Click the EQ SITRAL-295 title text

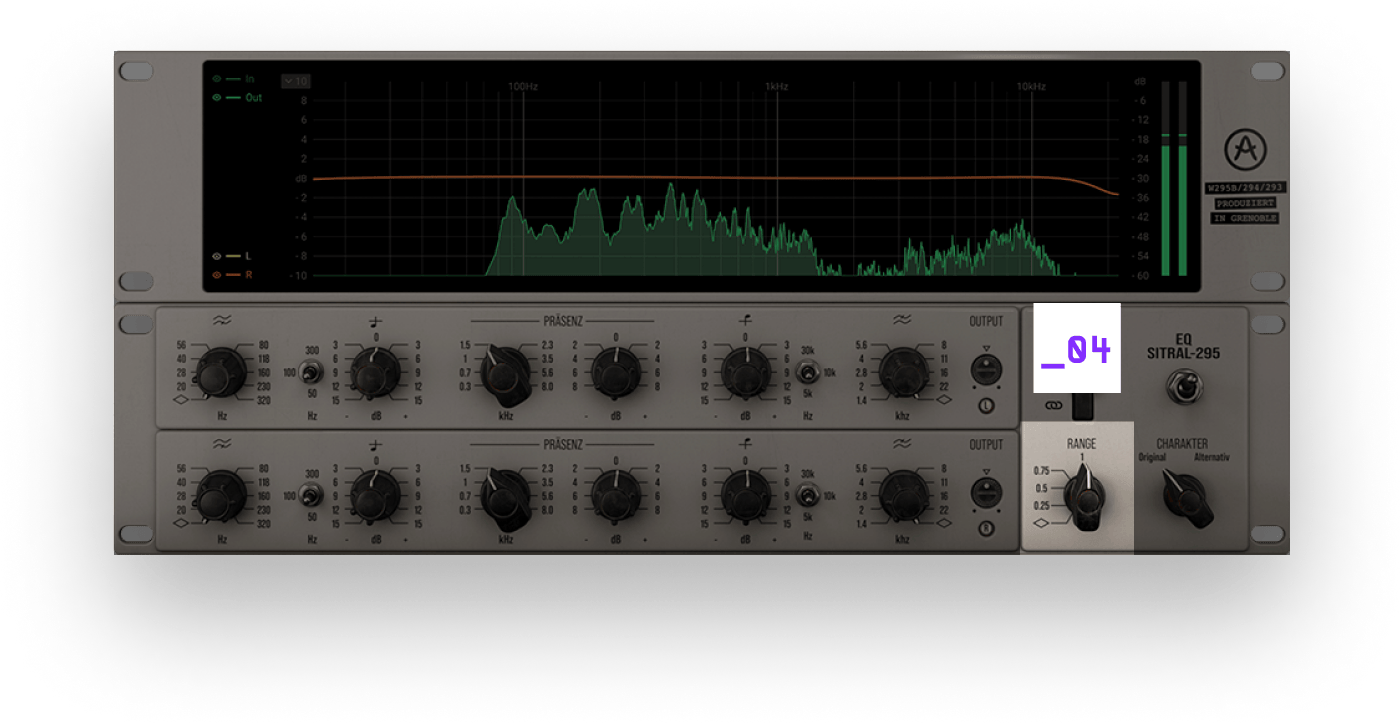pyautogui.click(x=1183, y=346)
